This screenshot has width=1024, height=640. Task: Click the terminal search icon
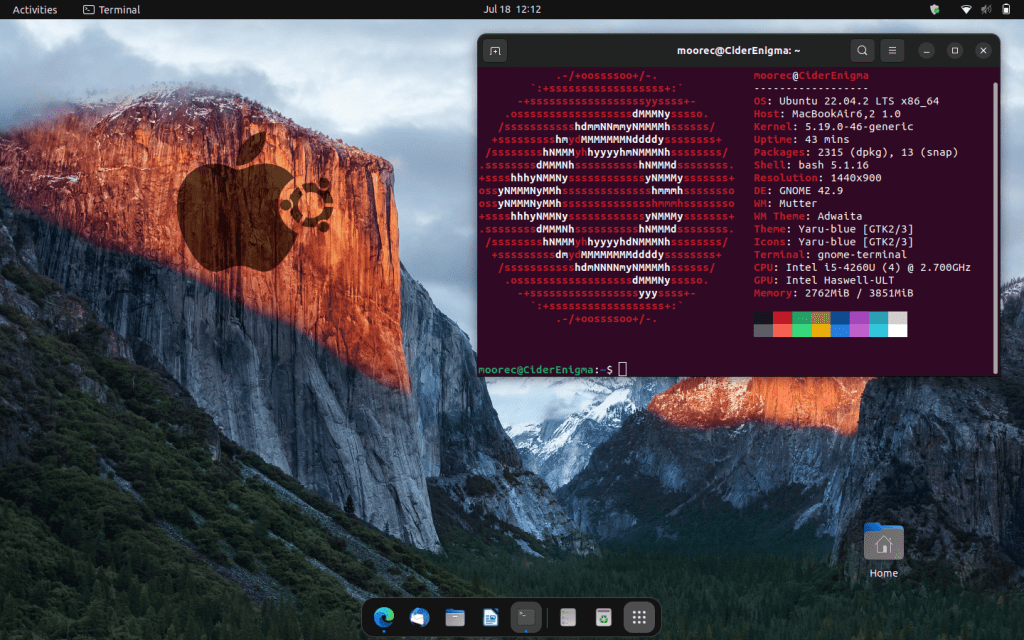pyautogui.click(x=862, y=50)
